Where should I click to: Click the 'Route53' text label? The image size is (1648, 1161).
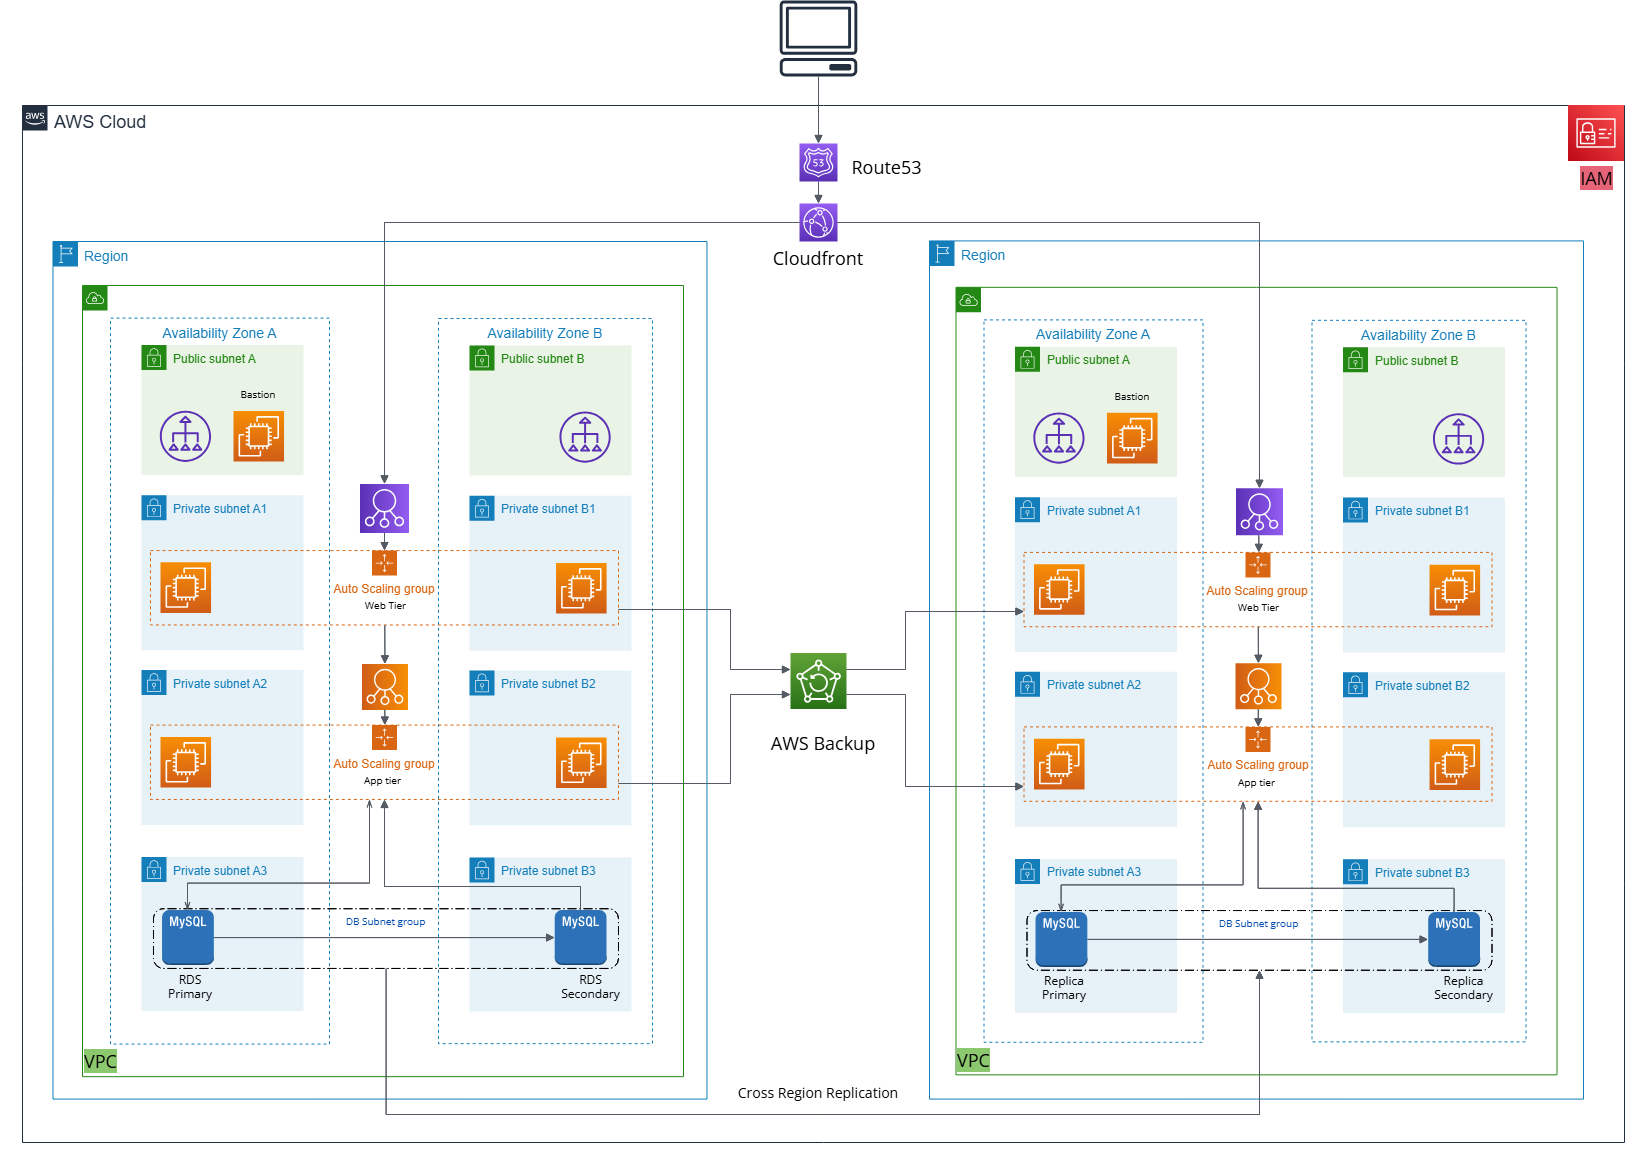coord(886,168)
